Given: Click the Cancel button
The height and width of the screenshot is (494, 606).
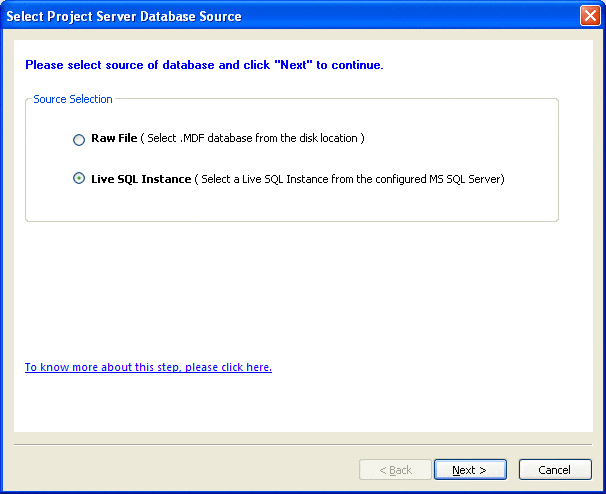Looking at the screenshot, I should (x=555, y=470).
